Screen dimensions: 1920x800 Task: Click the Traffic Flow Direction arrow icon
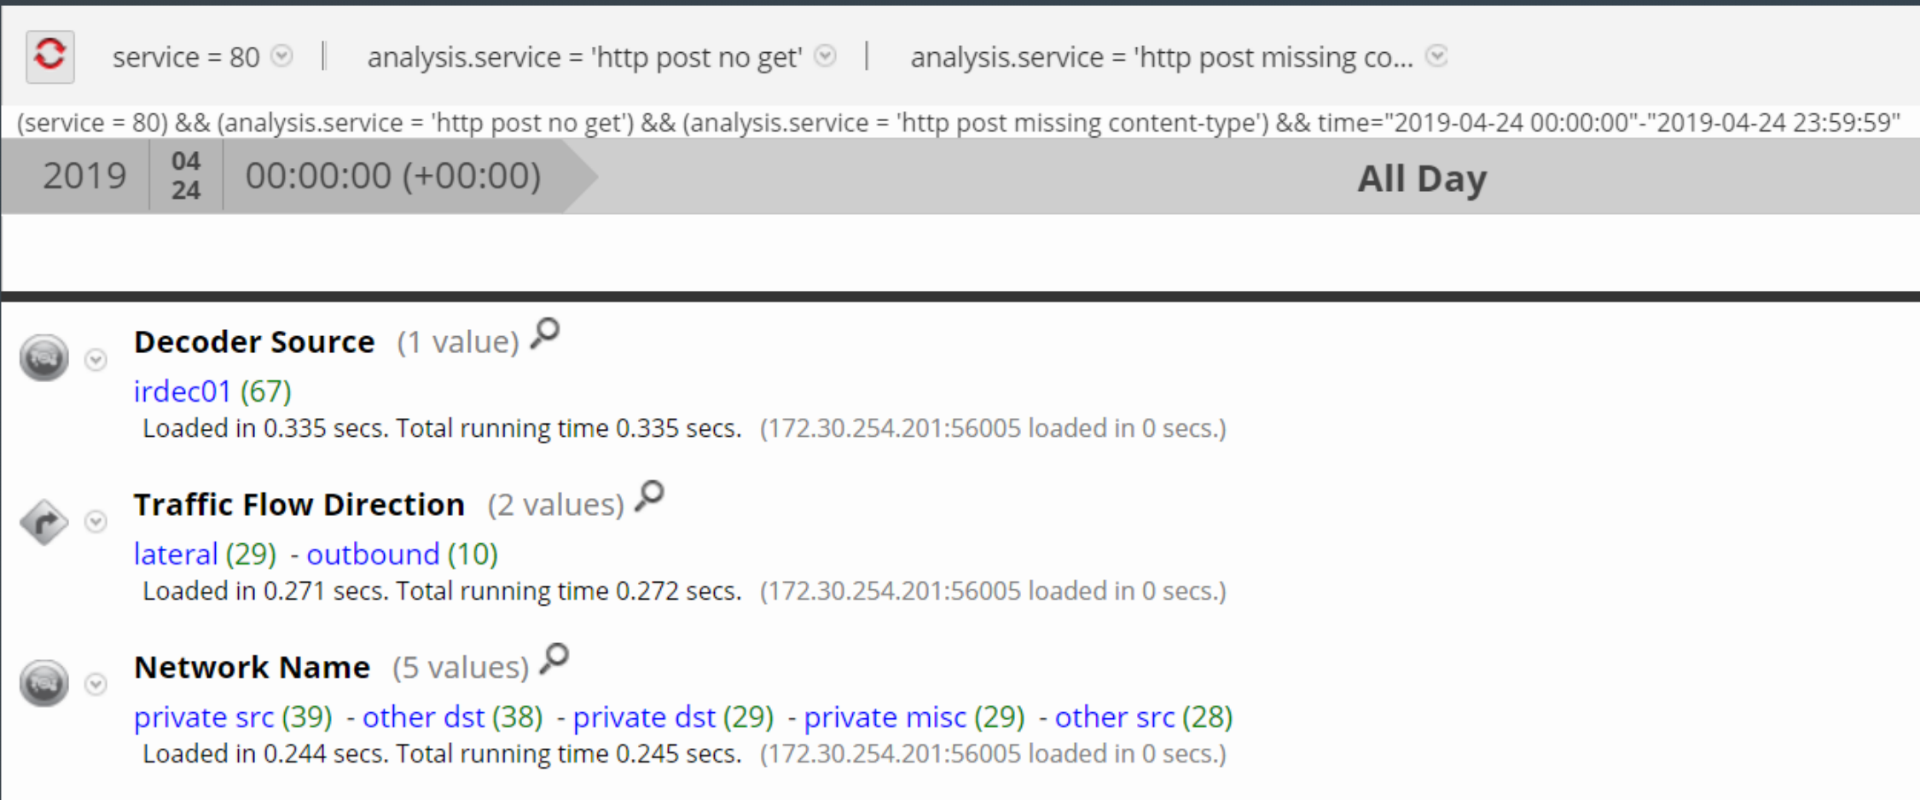tap(44, 521)
